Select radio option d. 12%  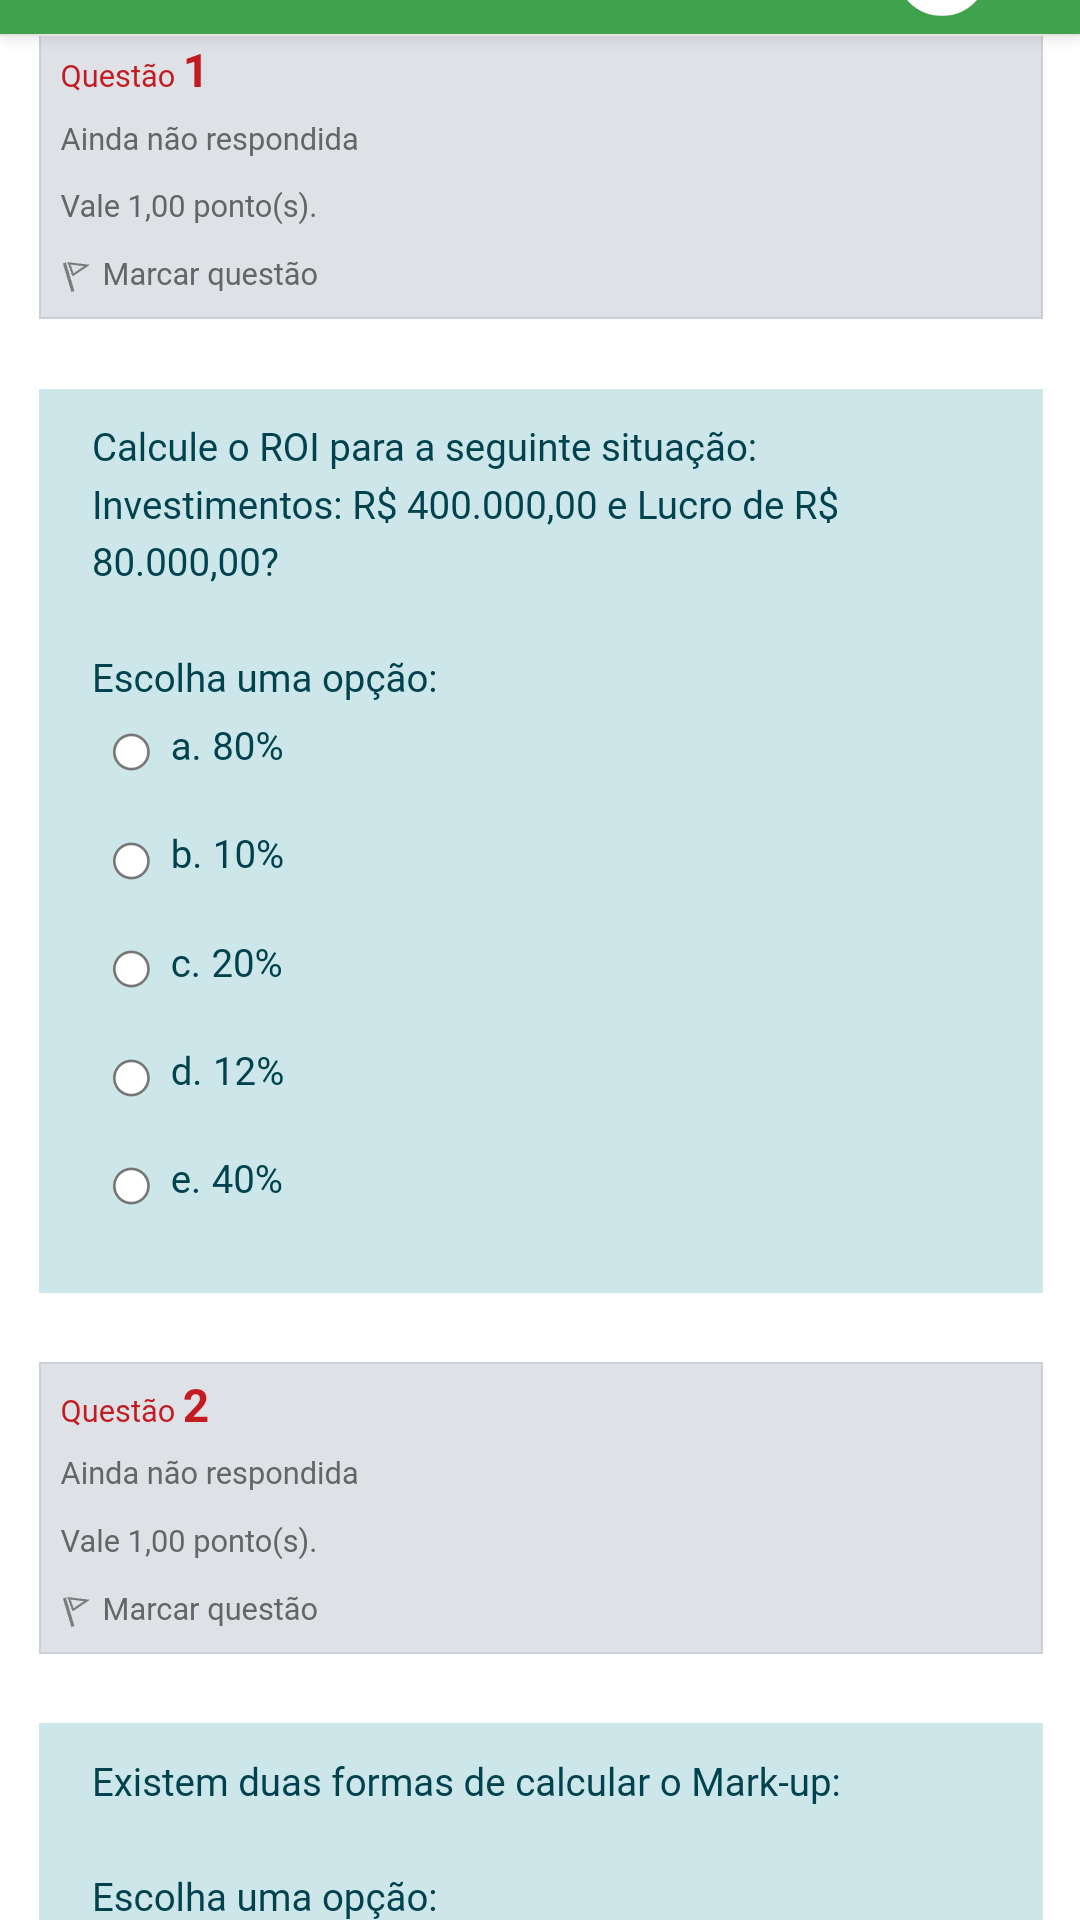point(131,1077)
